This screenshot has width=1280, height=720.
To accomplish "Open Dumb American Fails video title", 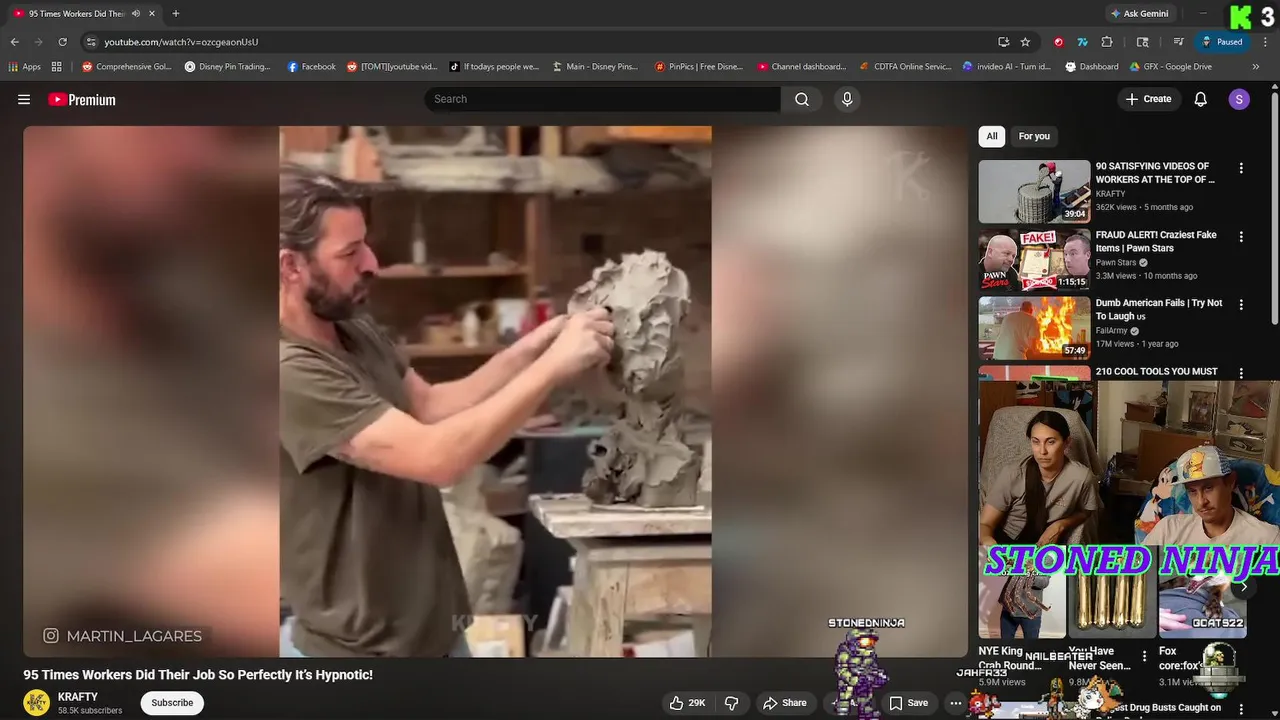I will point(1159,310).
